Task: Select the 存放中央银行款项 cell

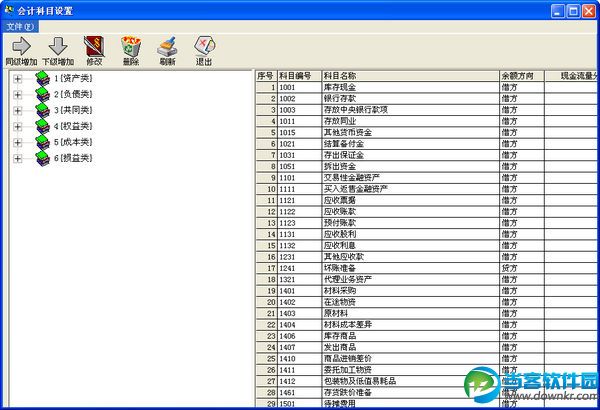Action: click(x=411, y=110)
